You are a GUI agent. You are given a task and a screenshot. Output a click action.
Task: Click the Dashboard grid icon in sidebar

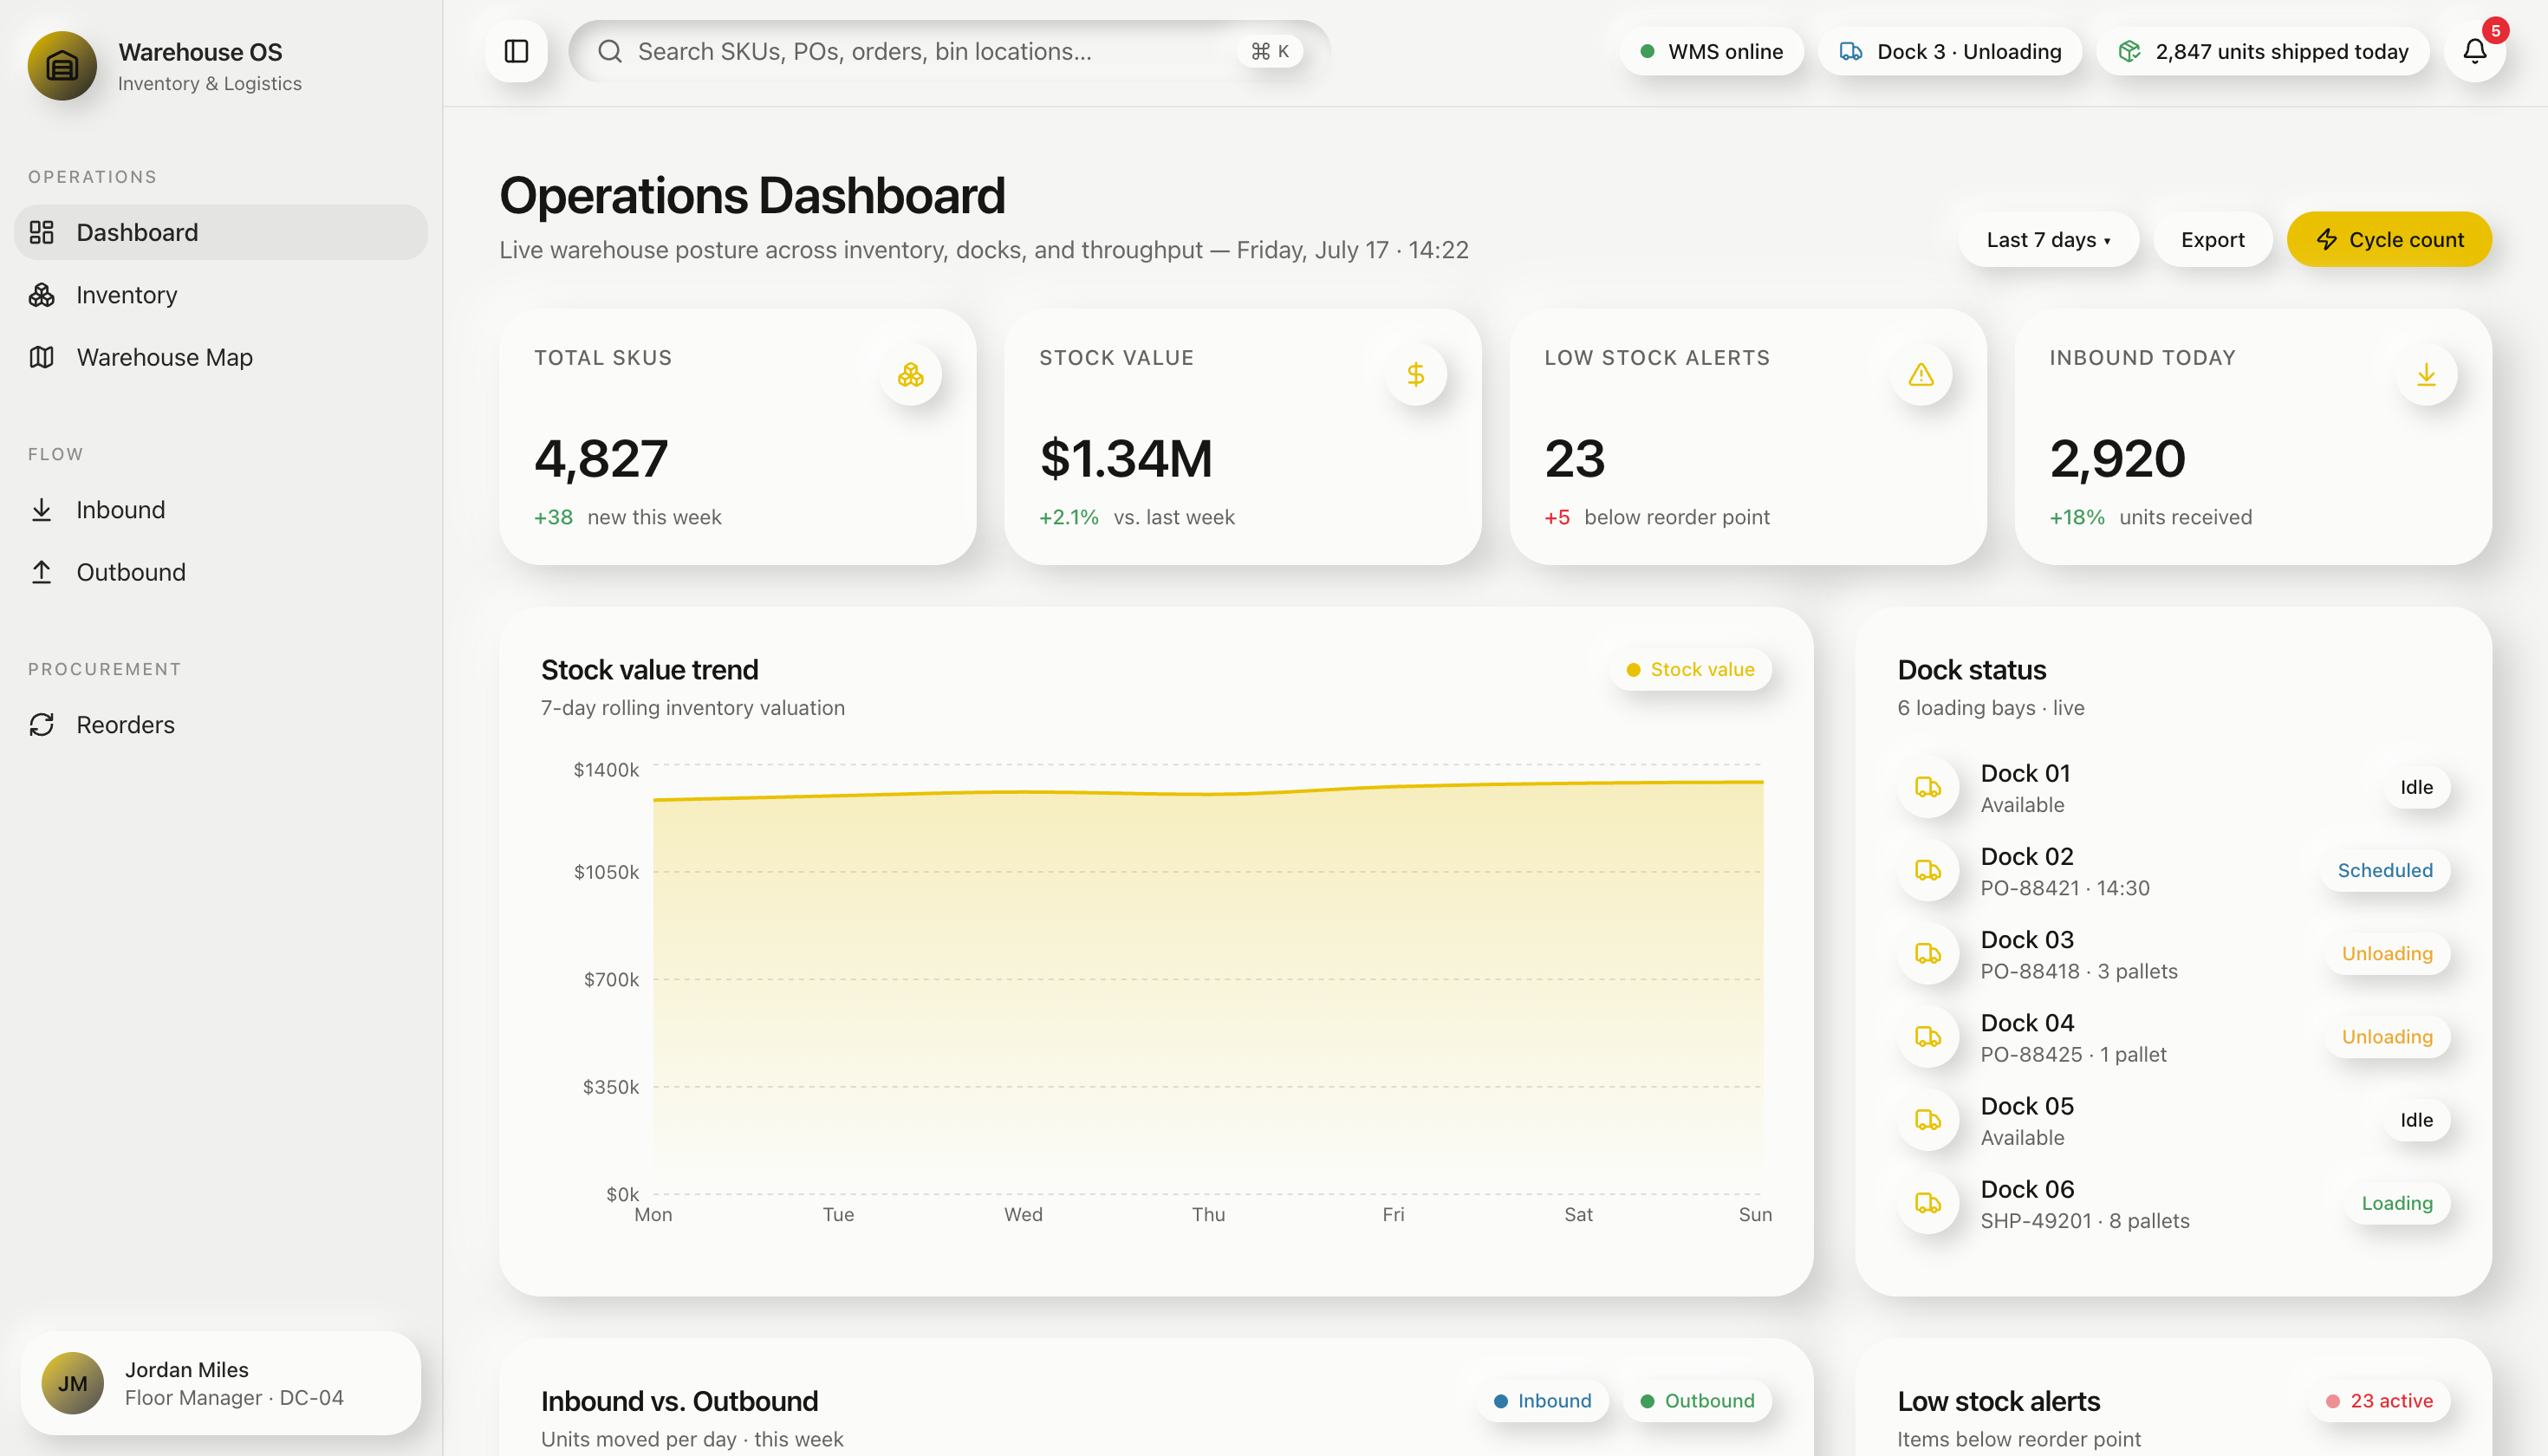coord(41,232)
